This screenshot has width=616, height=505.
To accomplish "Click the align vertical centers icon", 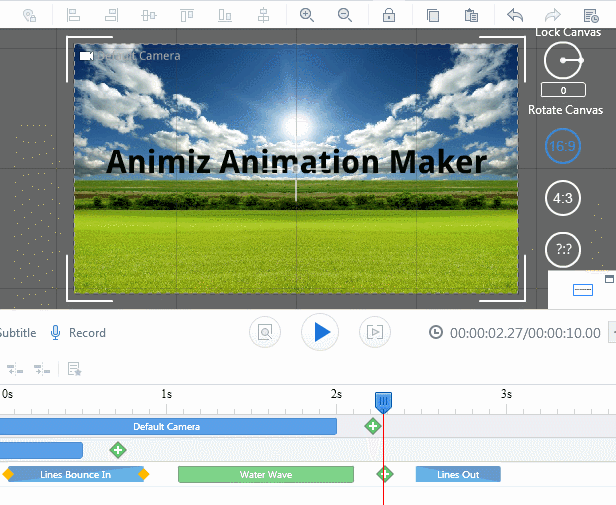I will (x=263, y=15).
